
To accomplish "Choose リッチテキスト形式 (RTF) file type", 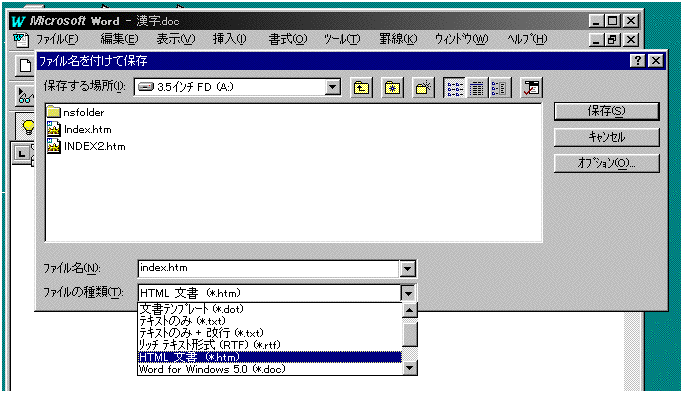I will (x=270, y=345).
